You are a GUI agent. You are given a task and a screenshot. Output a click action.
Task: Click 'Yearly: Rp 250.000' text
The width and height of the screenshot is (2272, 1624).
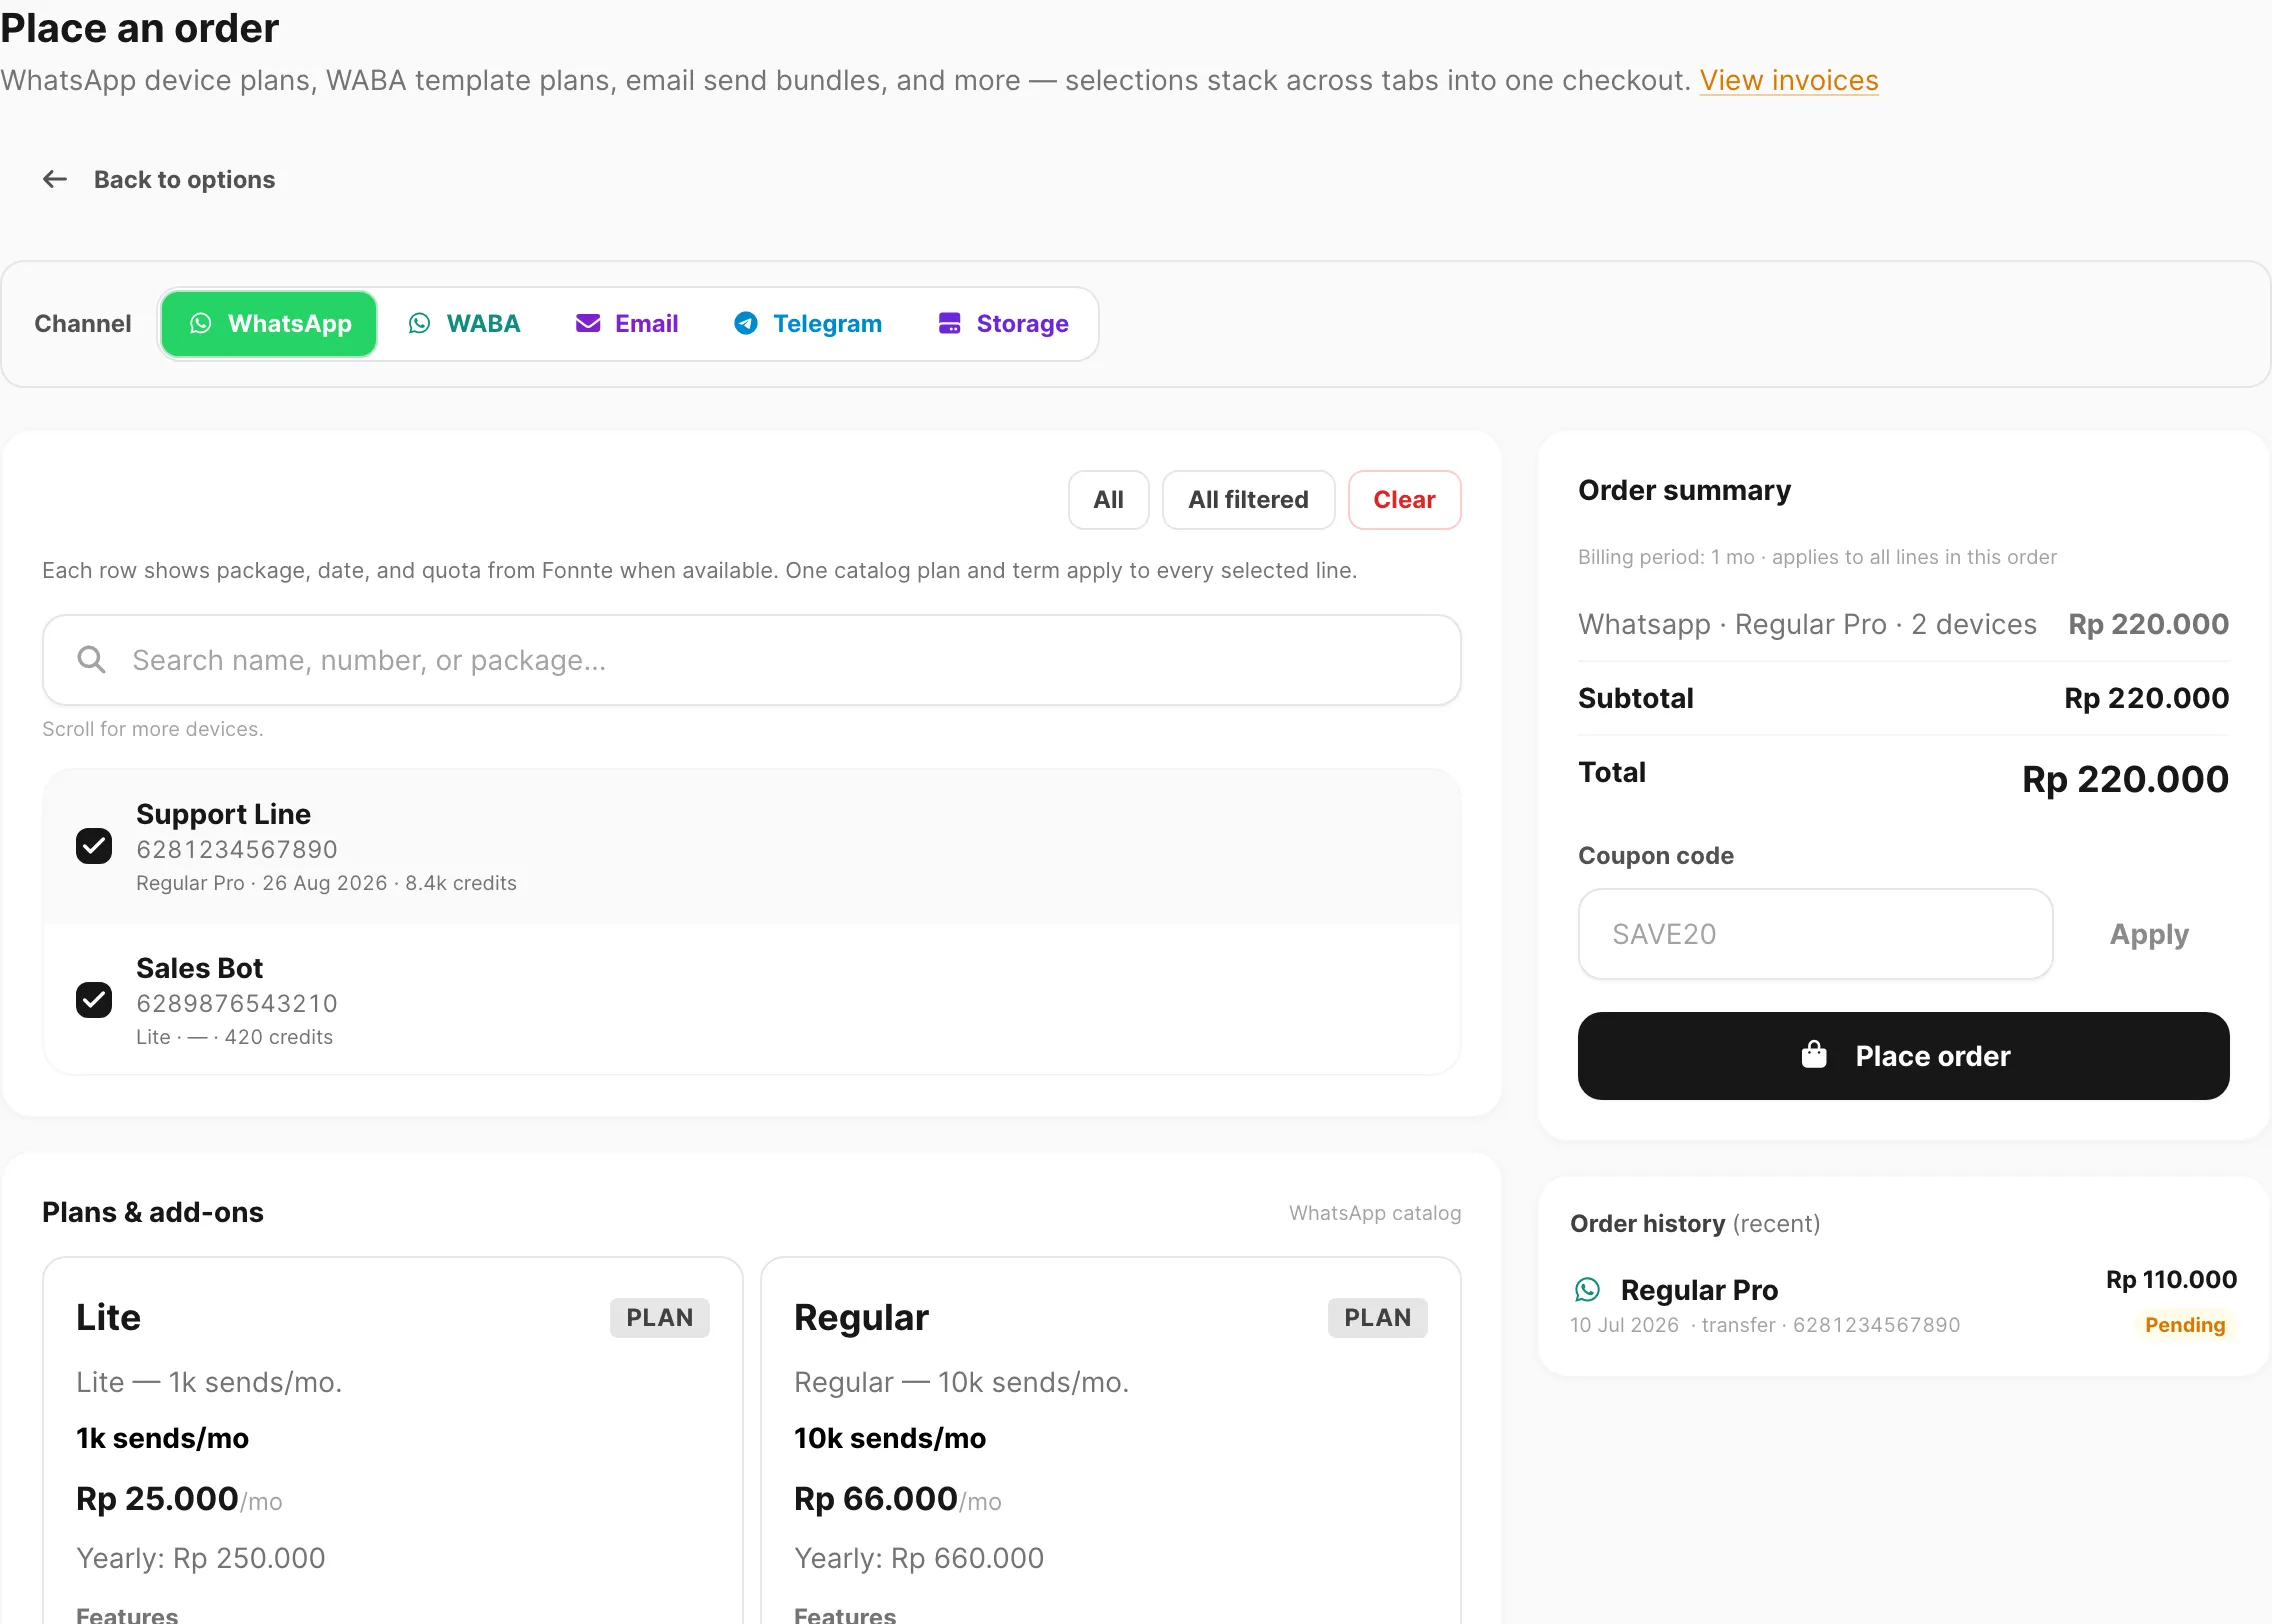pyautogui.click(x=201, y=1558)
